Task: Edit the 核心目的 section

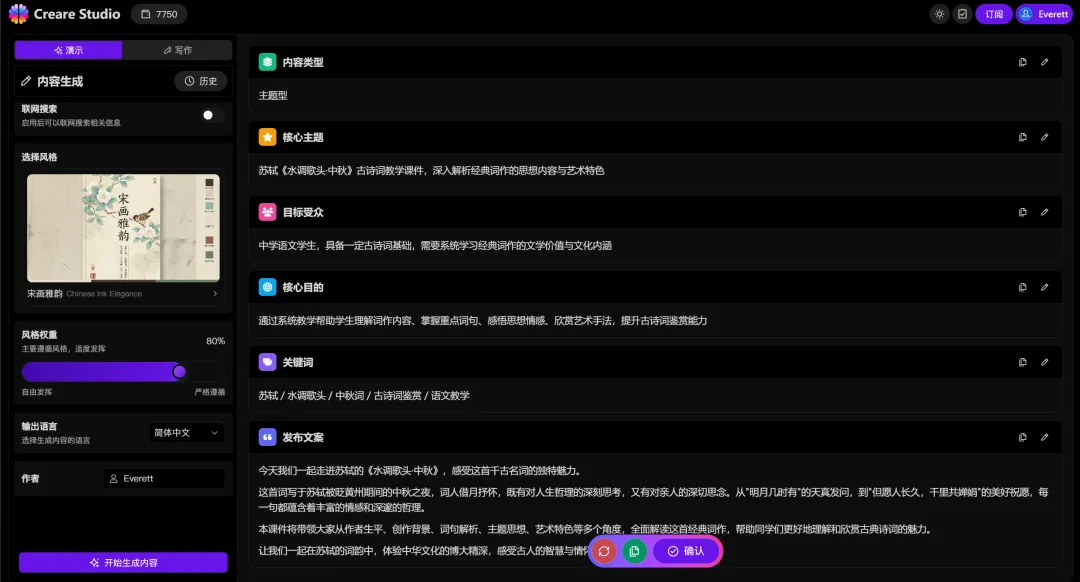Action: 1045,287
